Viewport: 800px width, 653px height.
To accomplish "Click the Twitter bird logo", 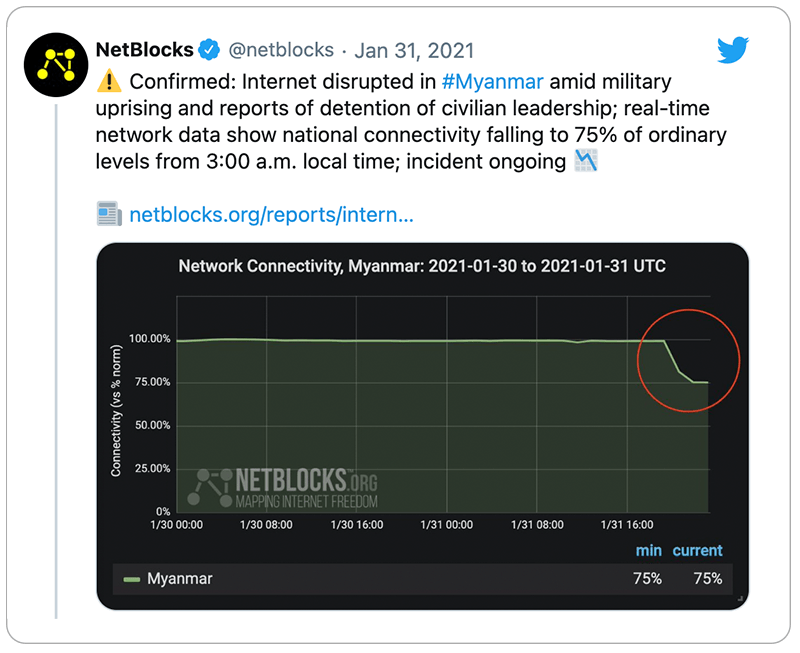I will [x=732, y=50].
